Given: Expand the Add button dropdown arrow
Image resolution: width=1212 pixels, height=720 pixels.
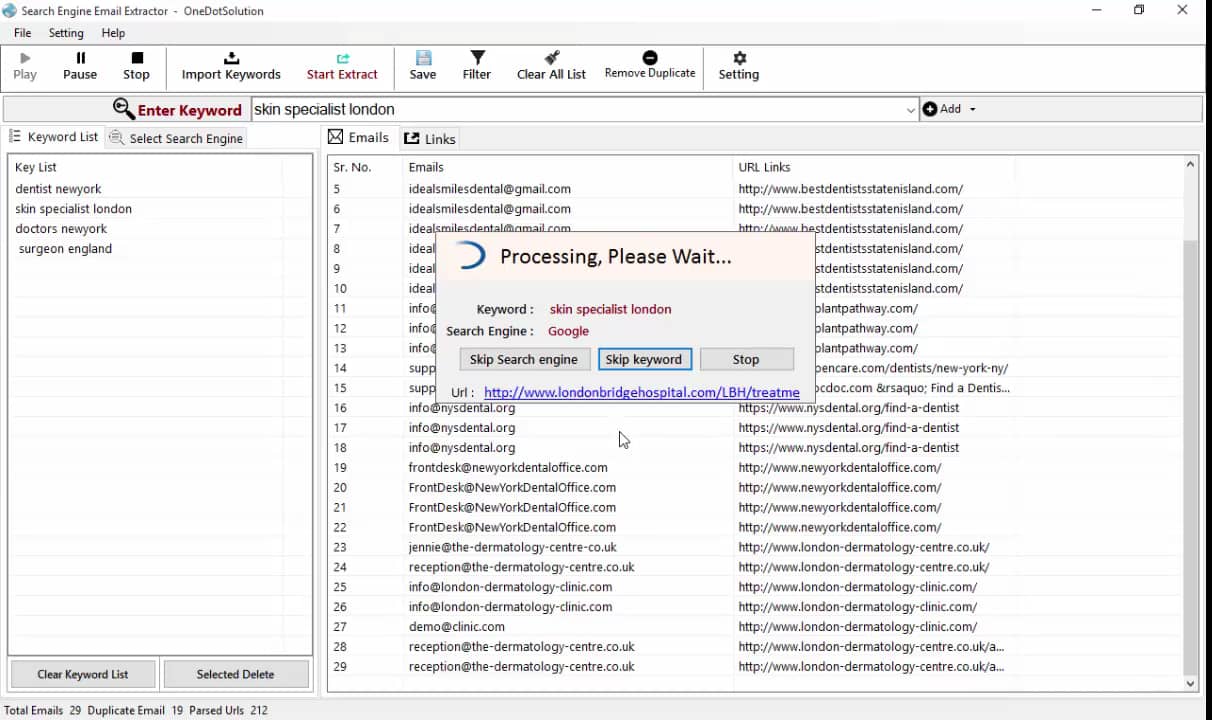Looking at the screenshot, I should click(x=972, y=109).
